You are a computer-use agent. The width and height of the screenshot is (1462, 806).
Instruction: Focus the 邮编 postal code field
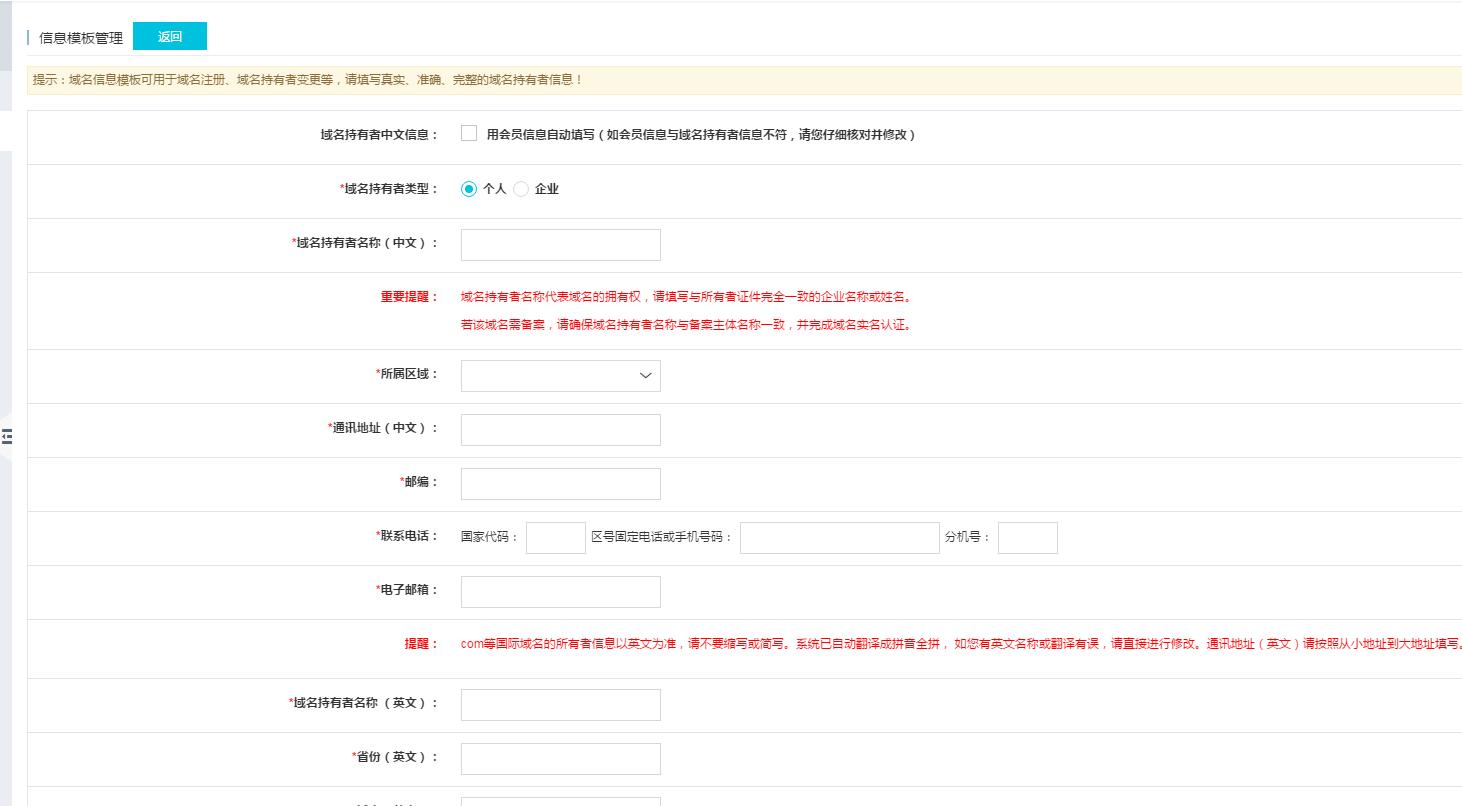pyautogui.click(x=560, y=483)
